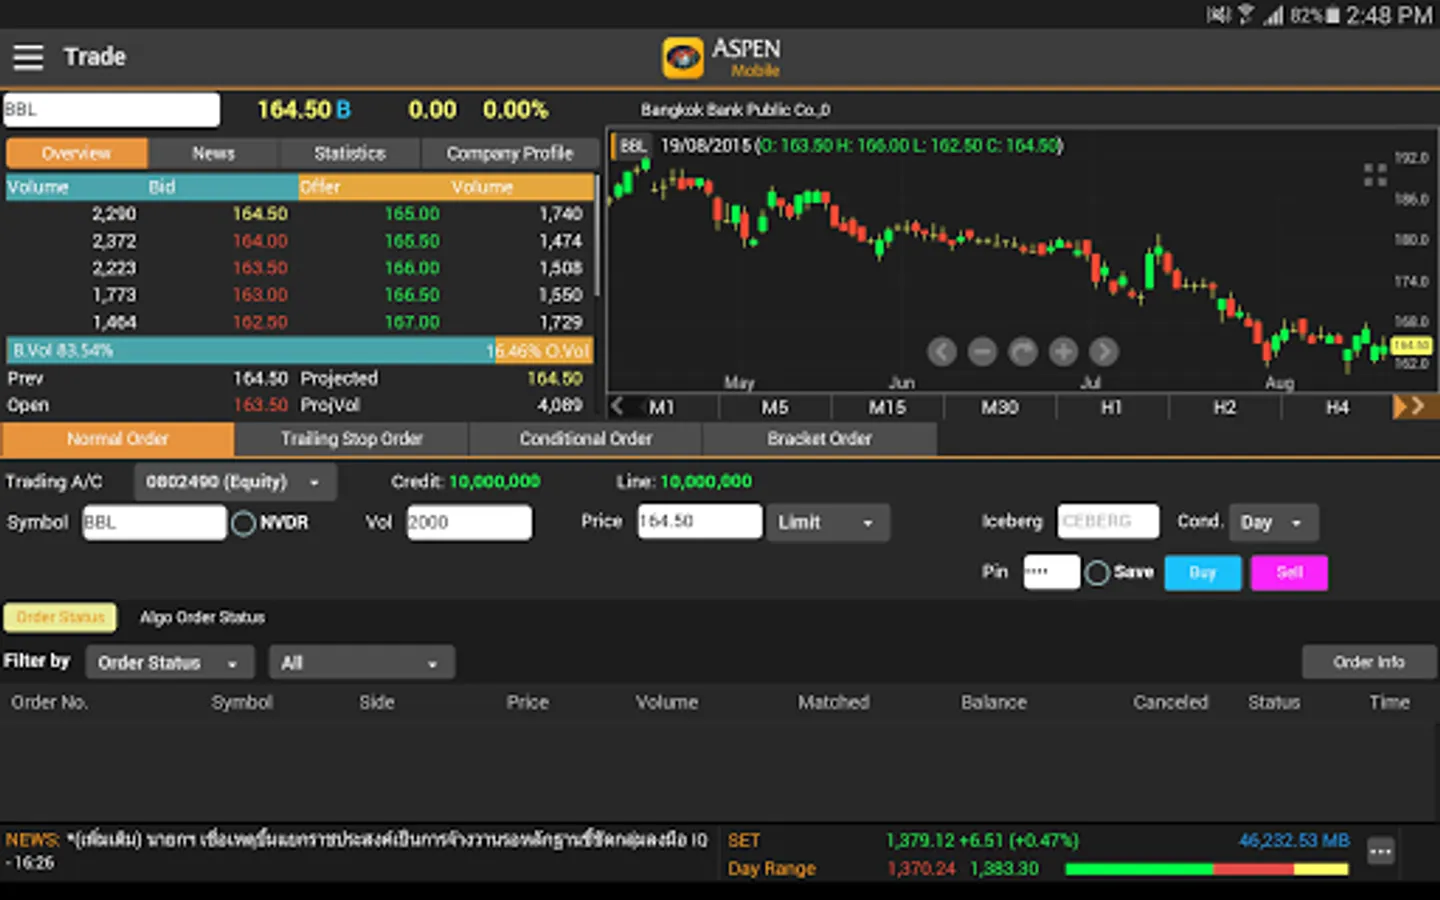Focus the Pin input field

pos(1051,572)
